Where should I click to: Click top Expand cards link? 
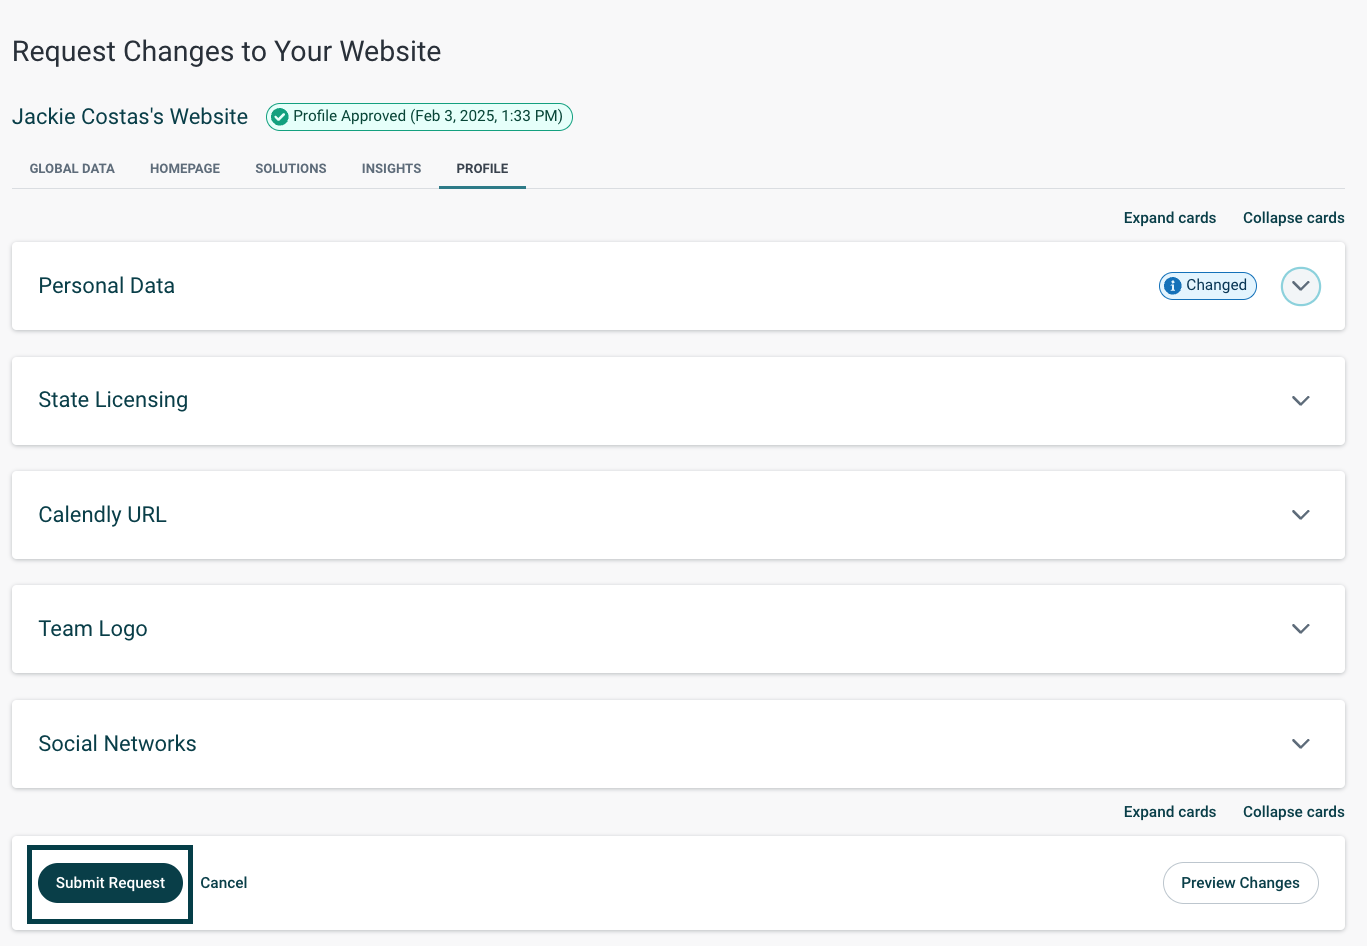coord(1170,218)
